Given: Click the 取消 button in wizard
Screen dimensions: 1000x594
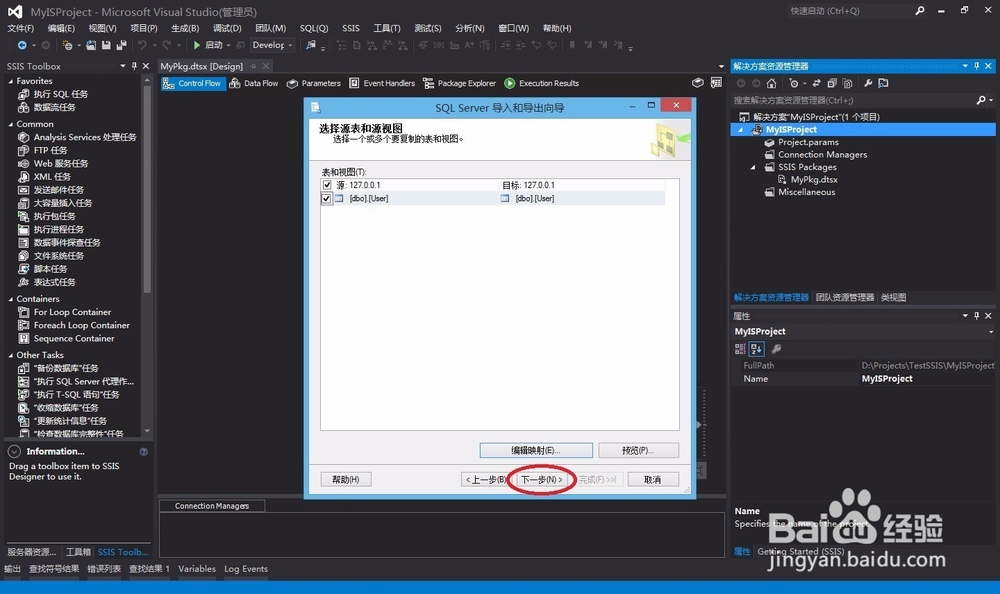Looking at the screenshot, I should (x=652, y=480).
